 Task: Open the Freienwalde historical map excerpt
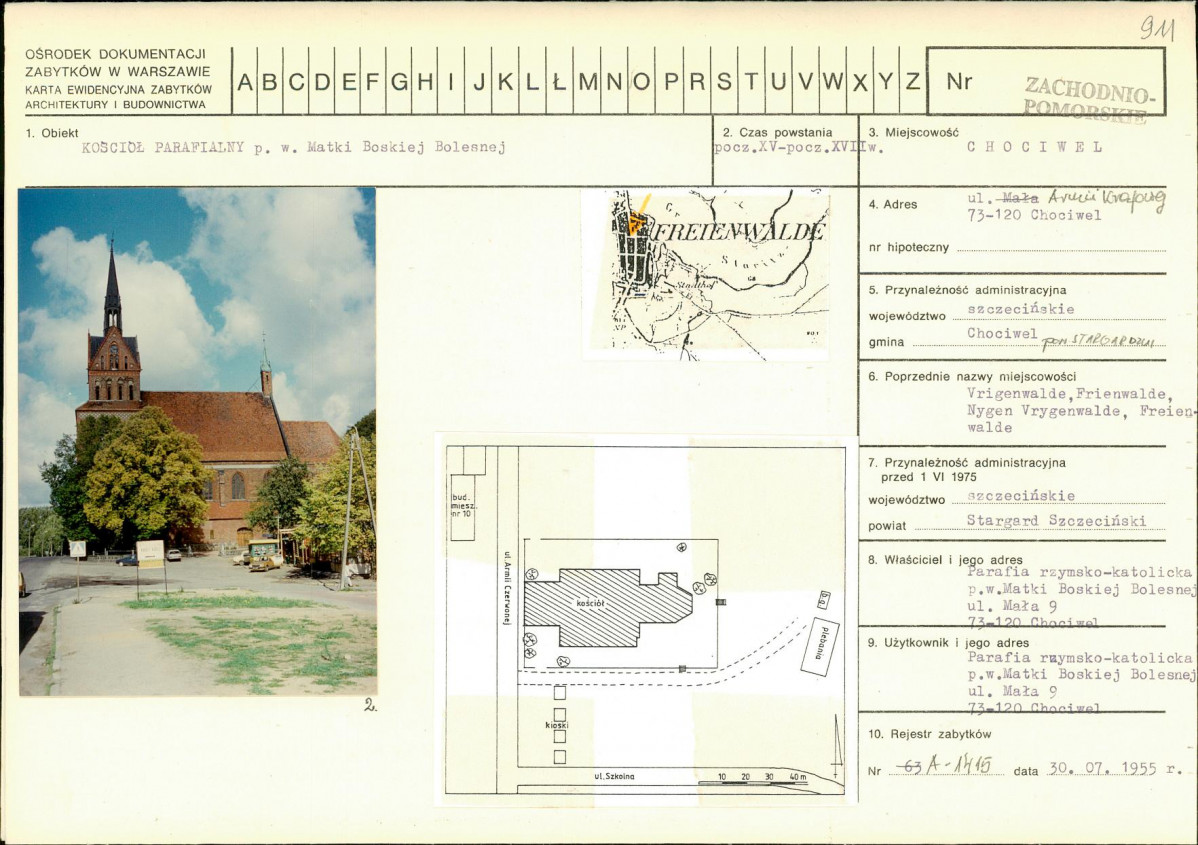point(705,274)
